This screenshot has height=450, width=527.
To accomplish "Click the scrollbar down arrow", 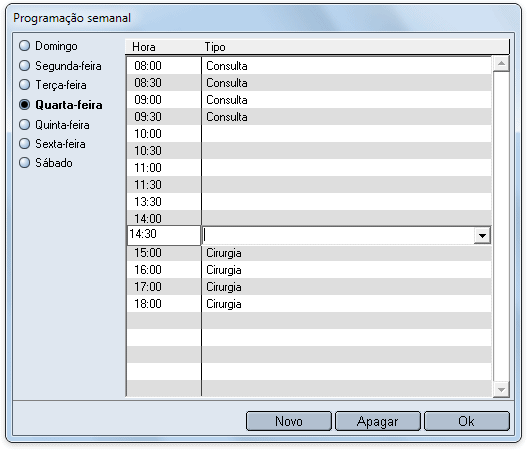I will click(x=501, y=390).
